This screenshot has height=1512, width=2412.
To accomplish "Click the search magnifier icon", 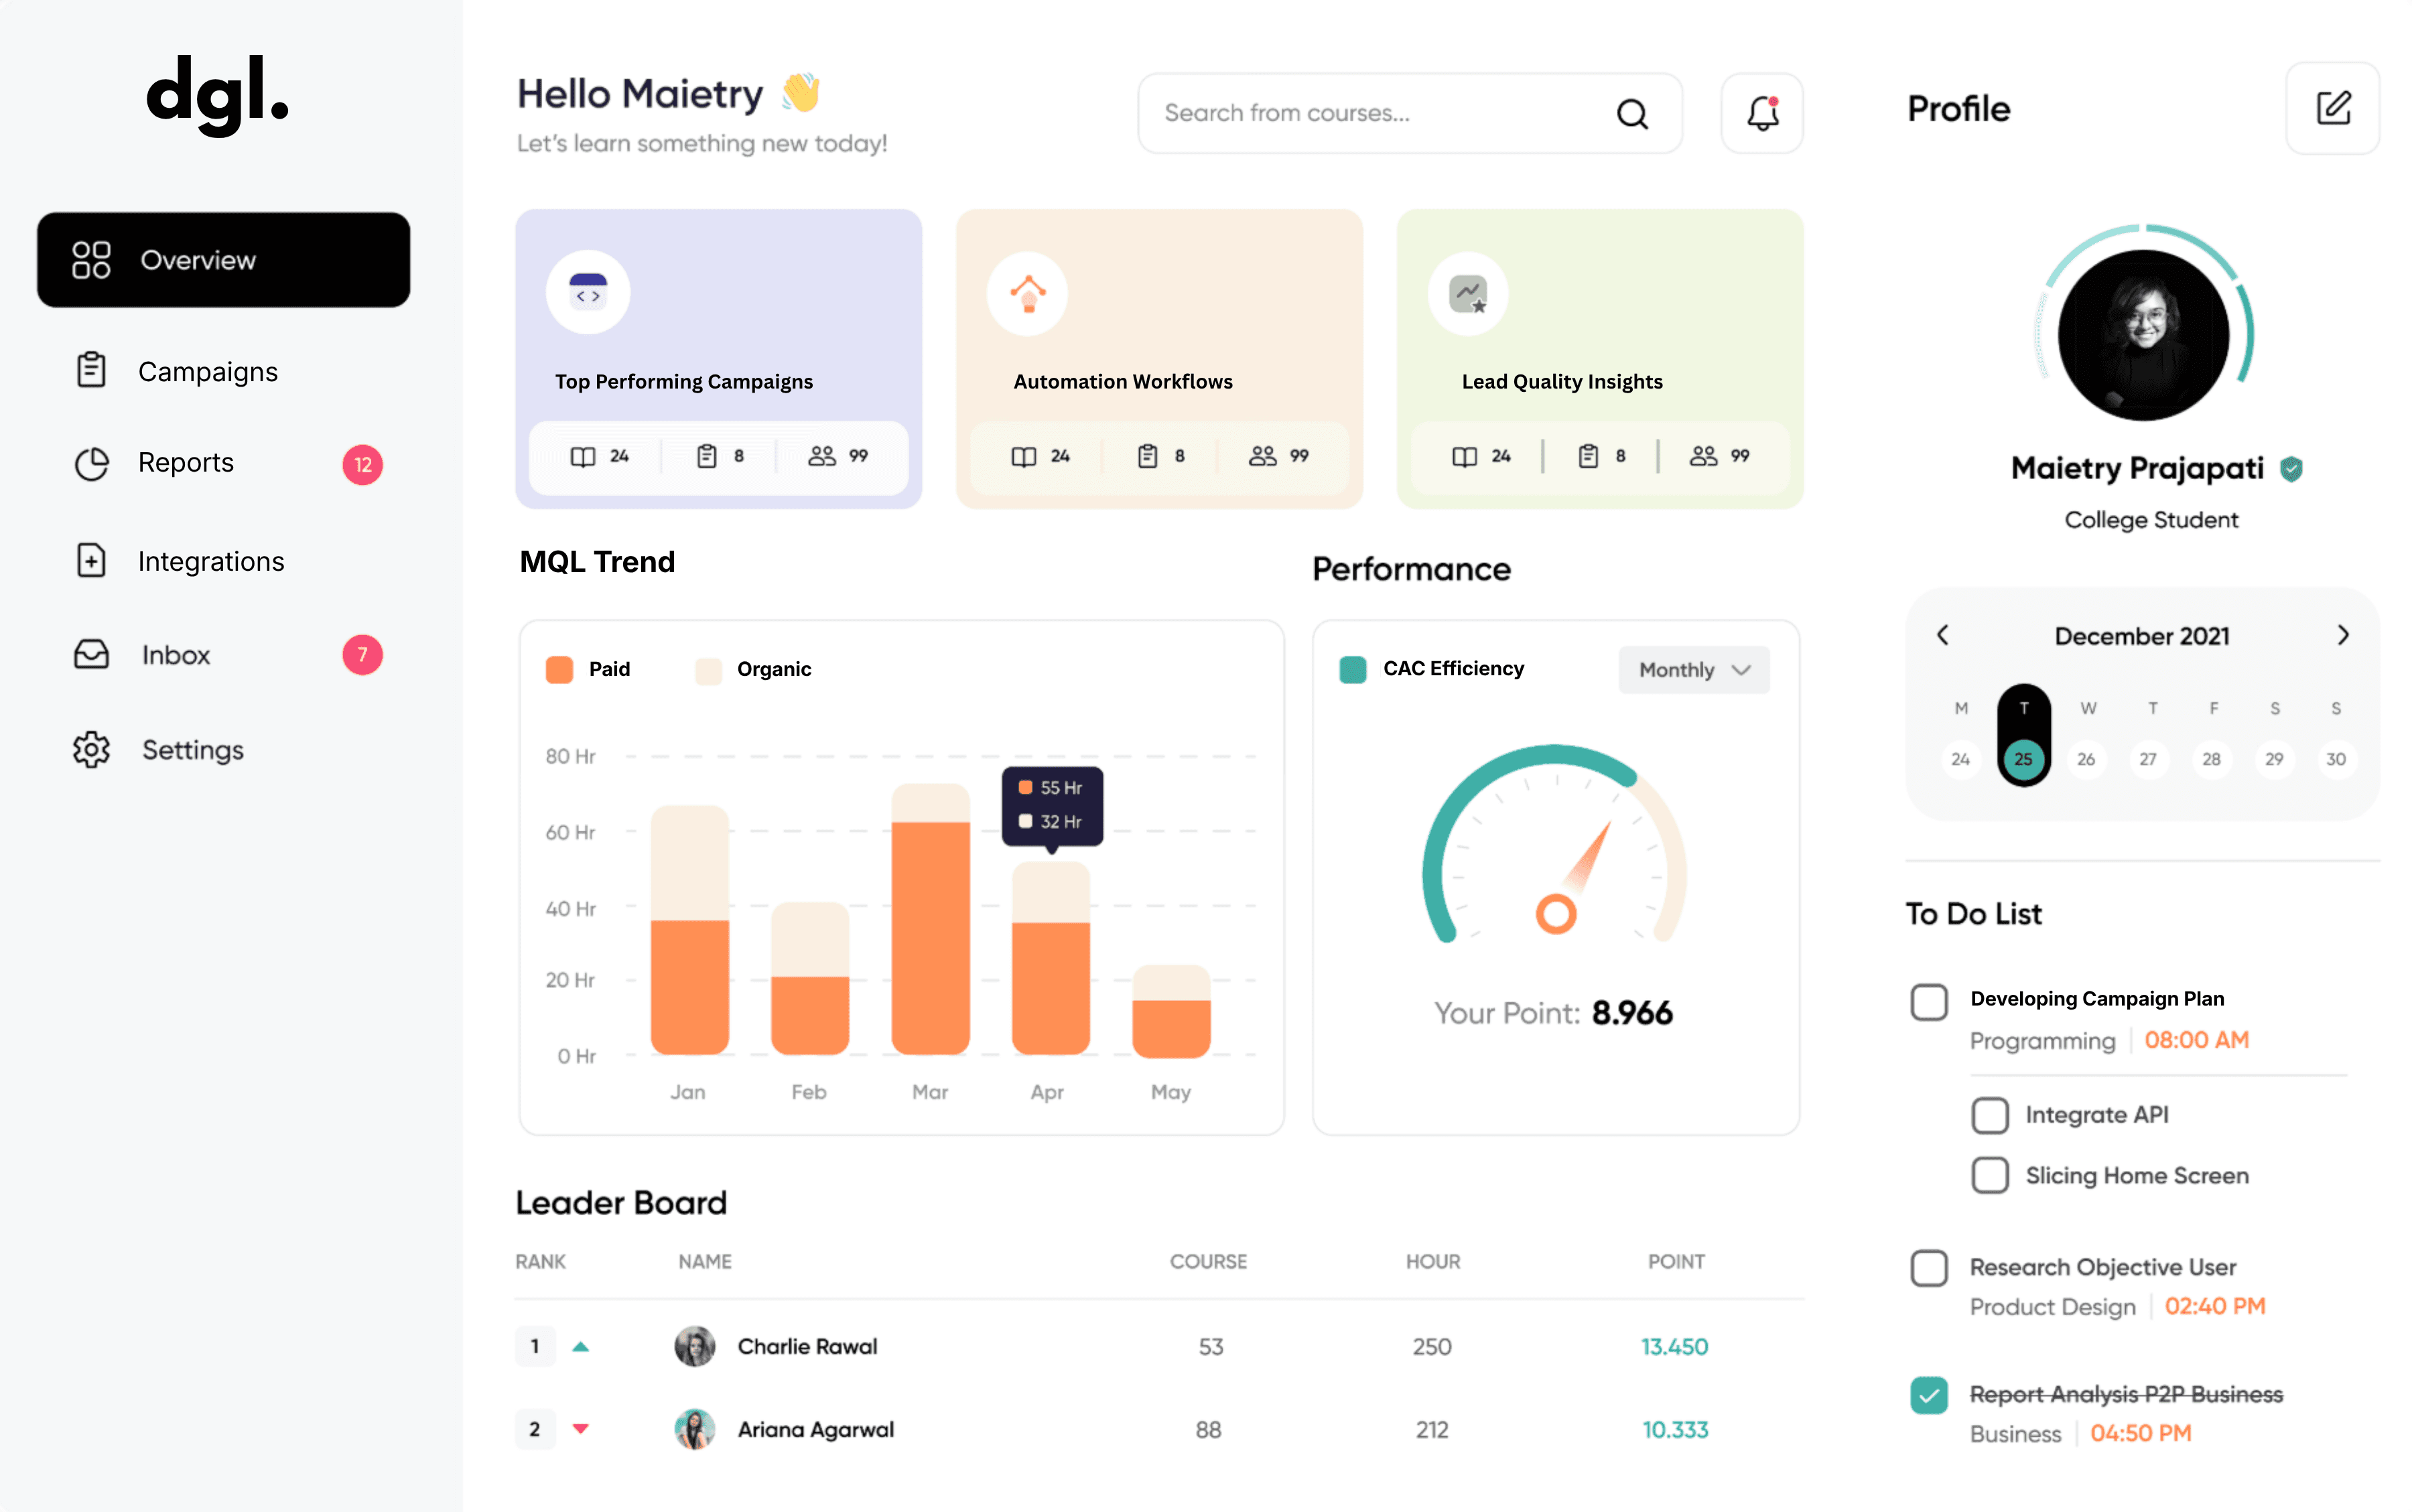I will click(x=1632, y=114).
